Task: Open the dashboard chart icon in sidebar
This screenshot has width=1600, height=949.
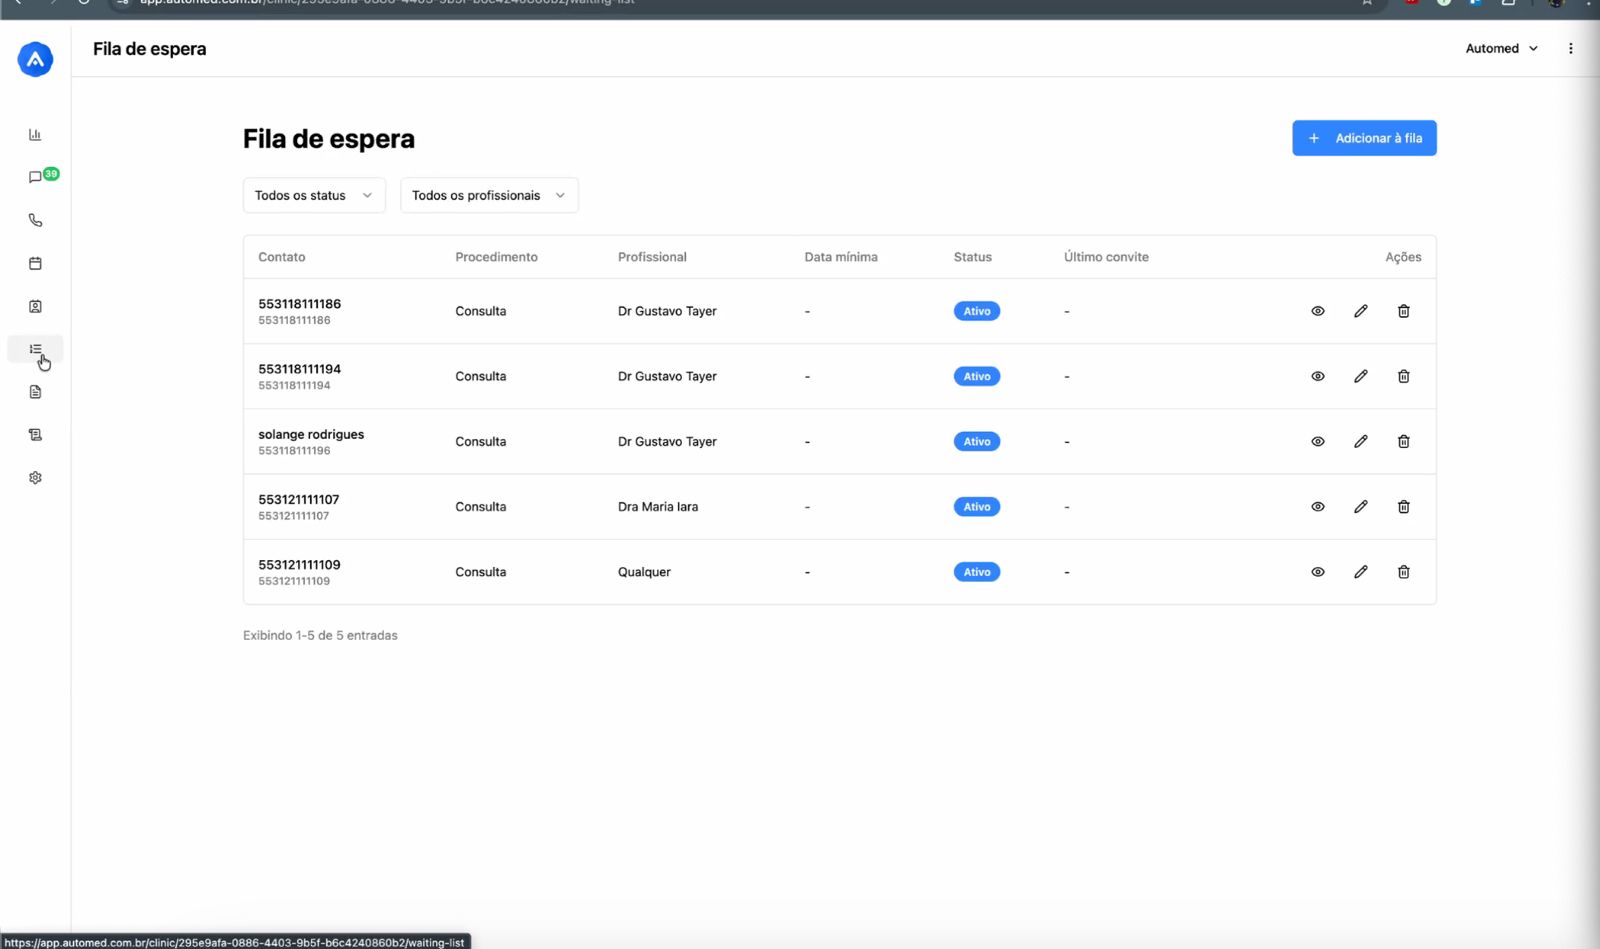Action: [x=35, y=134]
